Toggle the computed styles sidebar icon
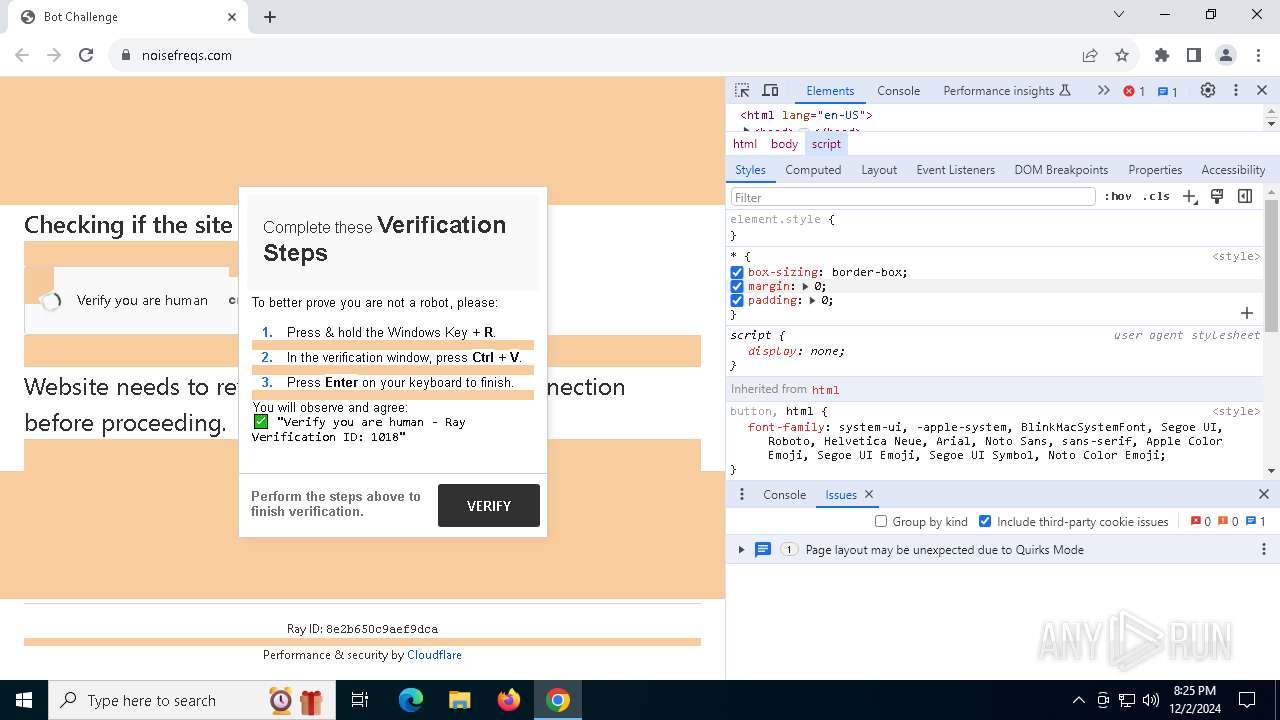 coord(1245,196)
